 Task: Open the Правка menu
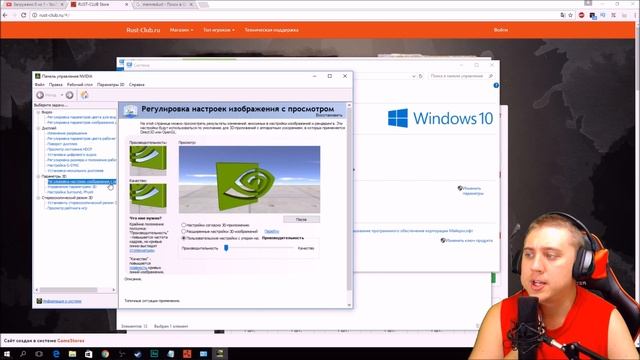point(56,84)
